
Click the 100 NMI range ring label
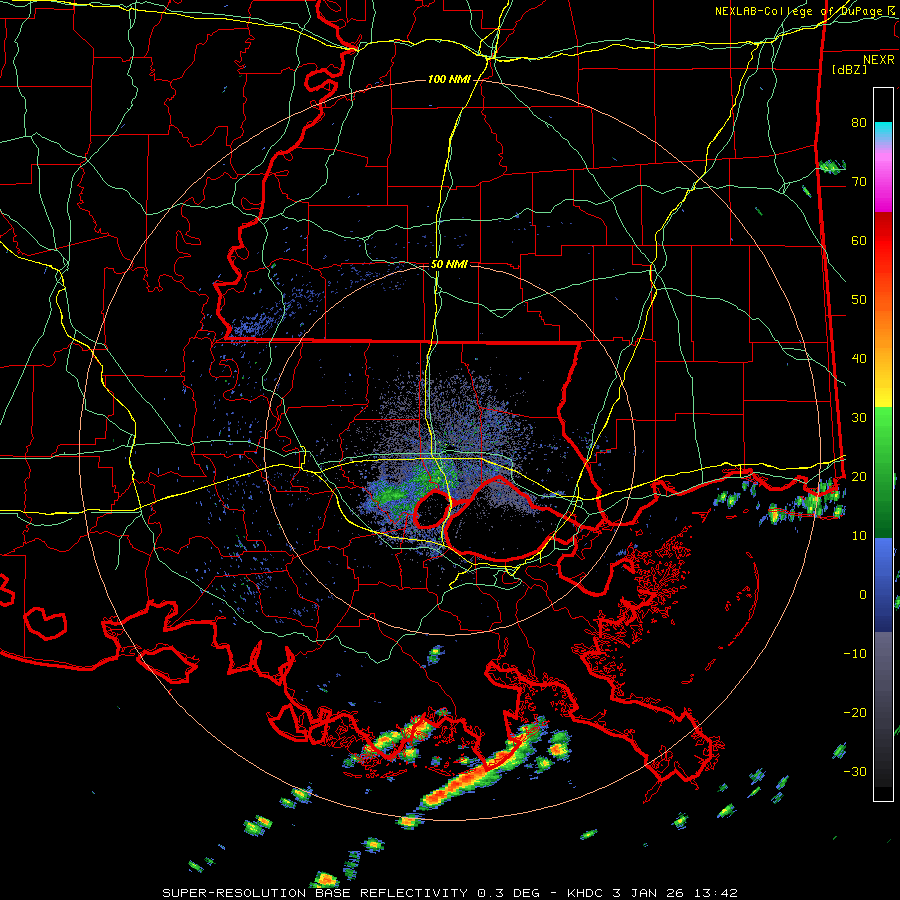pos(449,79)
